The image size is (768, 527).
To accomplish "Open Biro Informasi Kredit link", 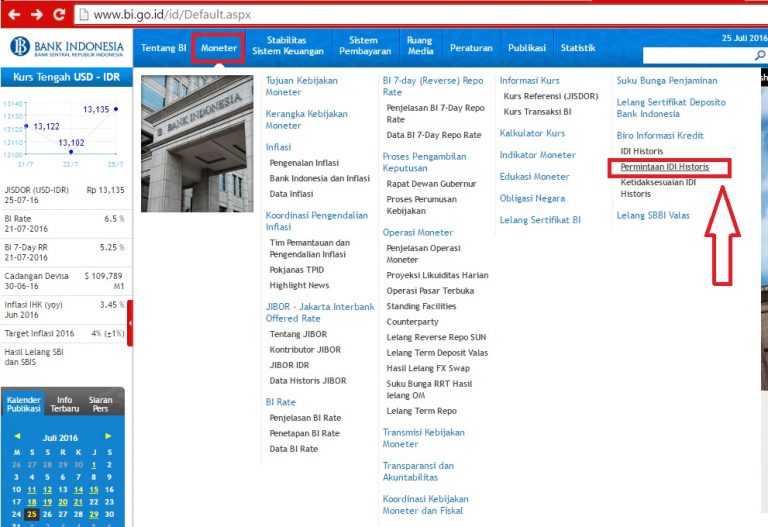I will (x=660, y=136).
